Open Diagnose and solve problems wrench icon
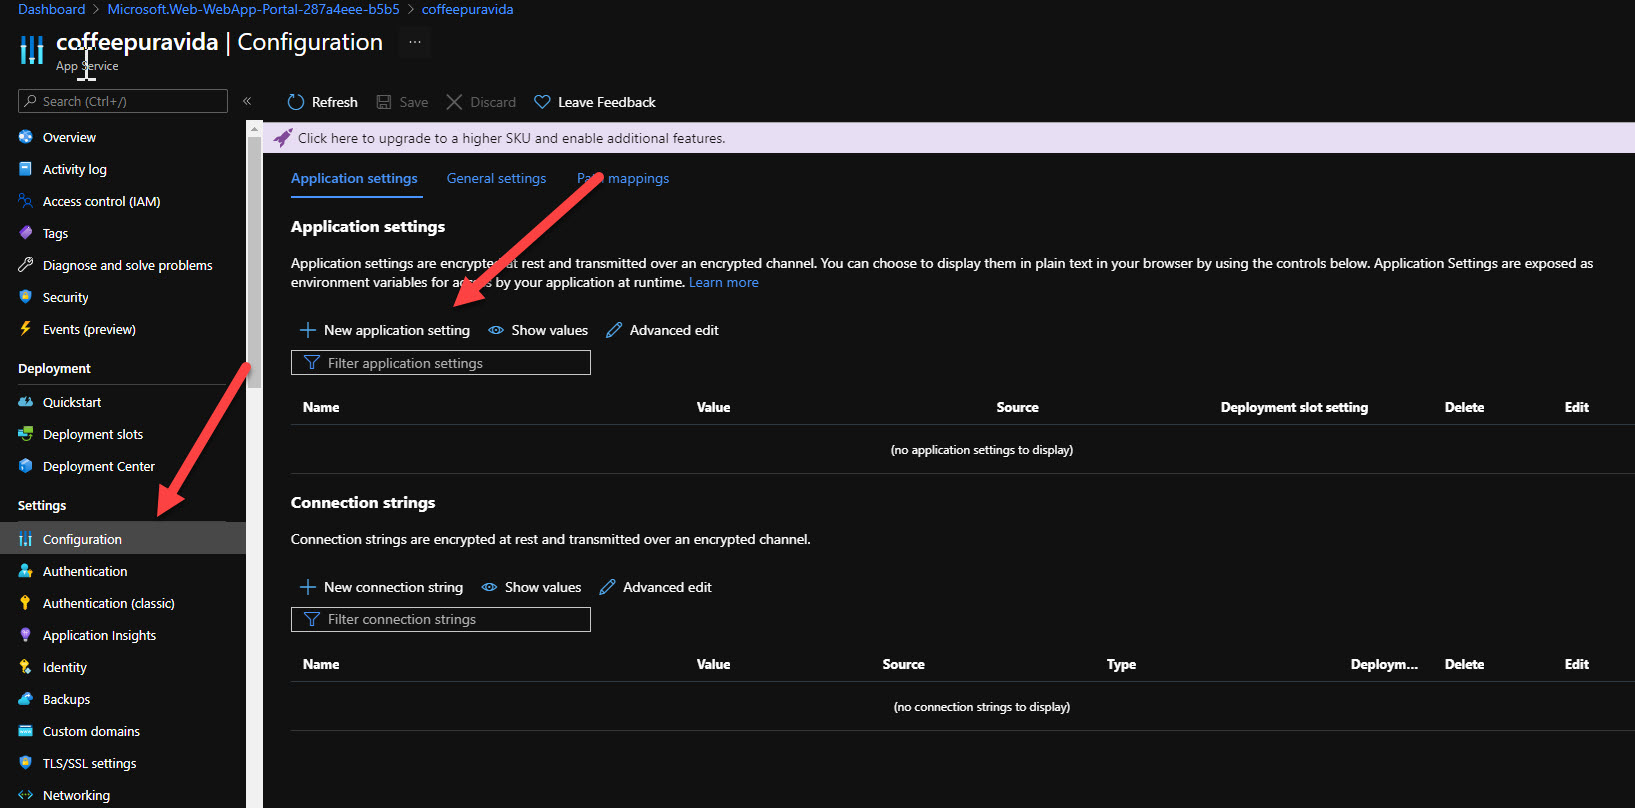1635x808 pixels. (26, 265)
